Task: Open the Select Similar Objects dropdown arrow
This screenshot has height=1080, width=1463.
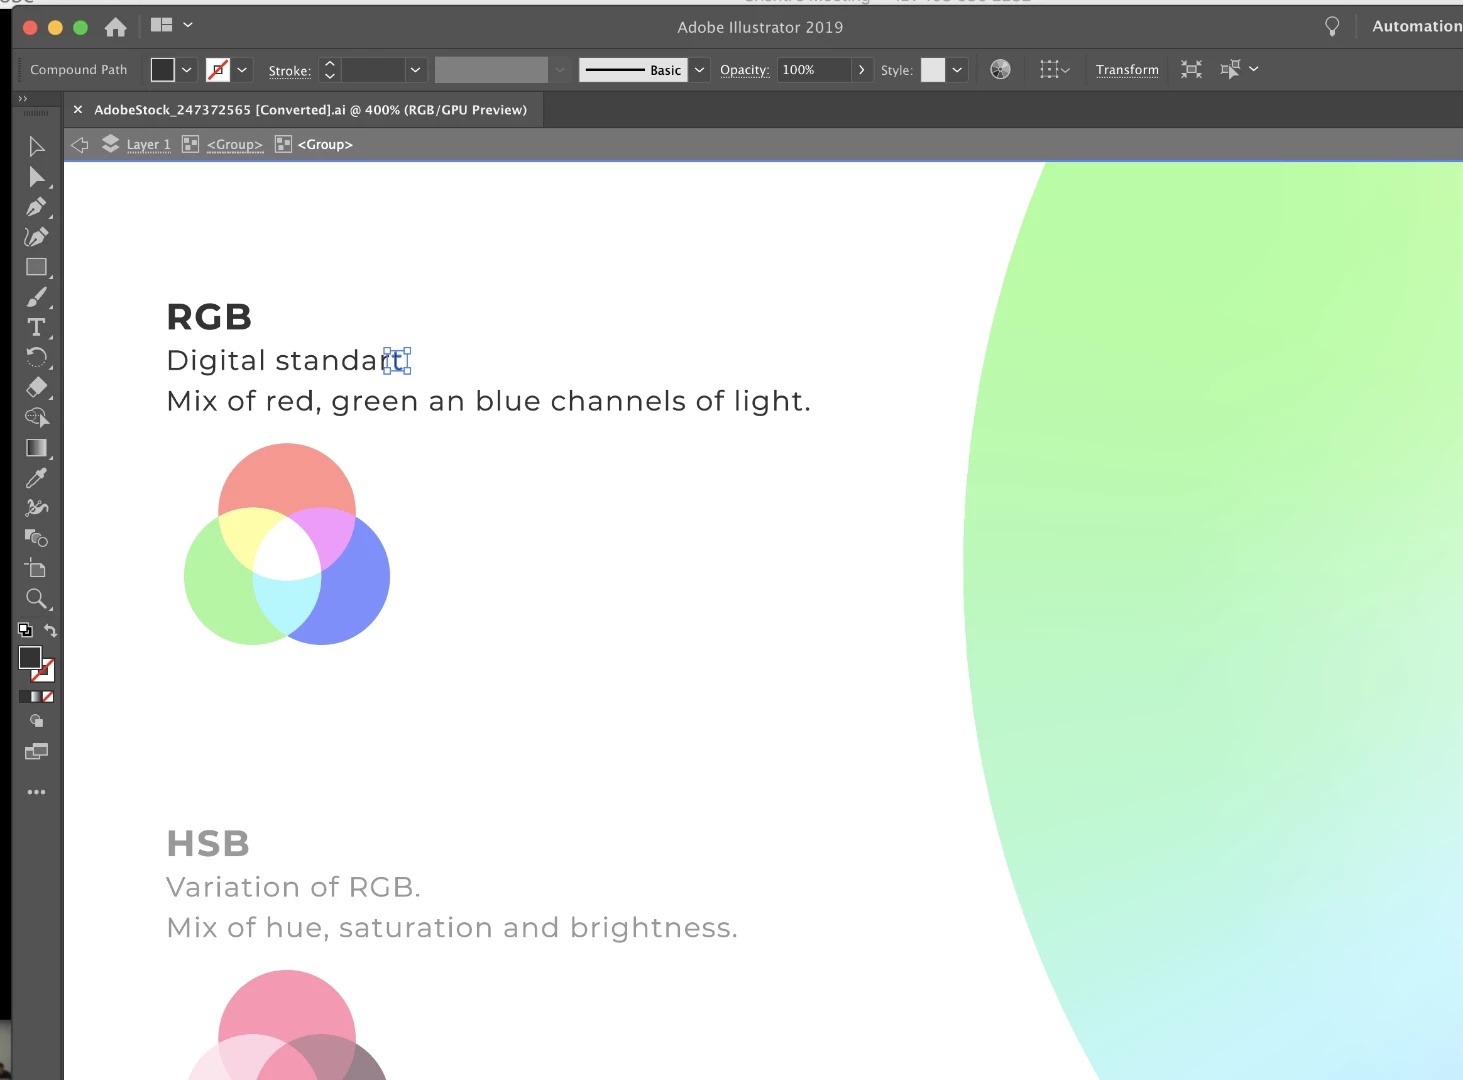Action: point(1254,69)
